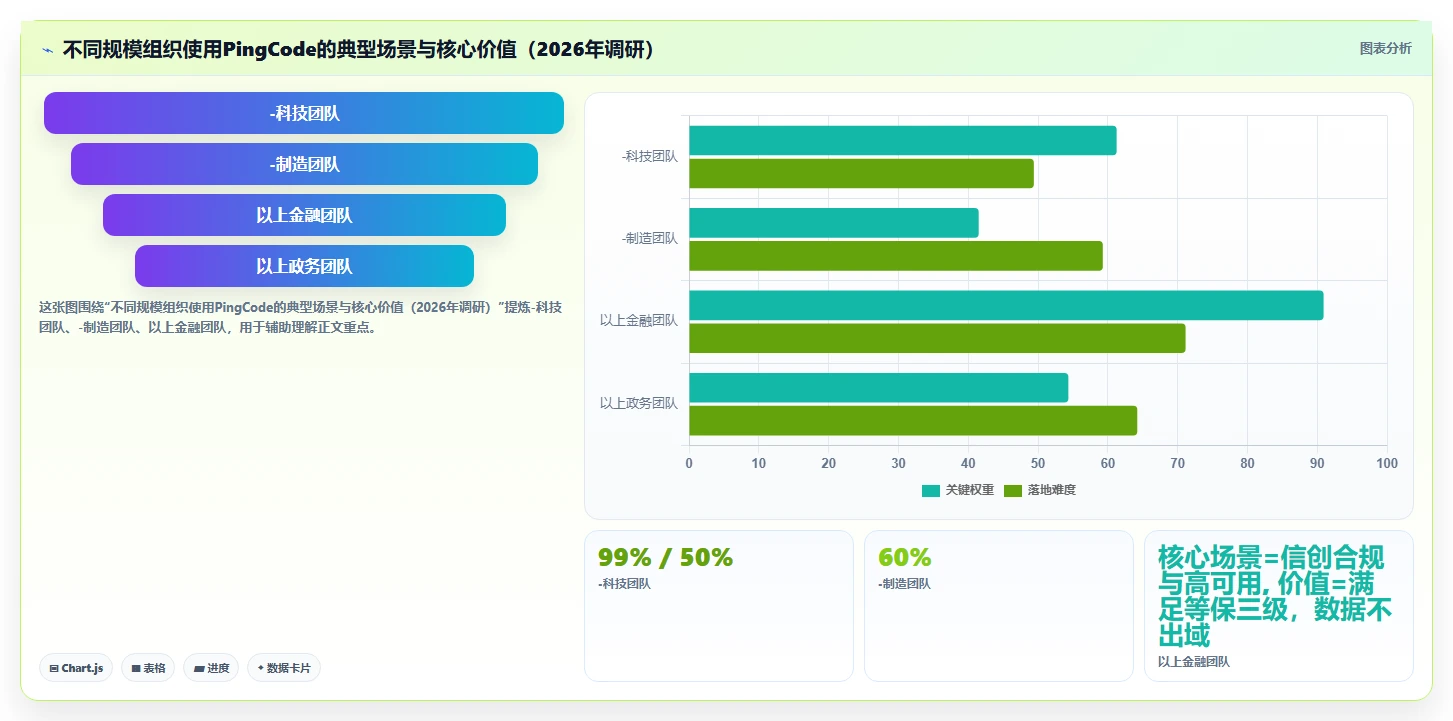
Task: Click the teal 关键权重 bar for -科技团队
Action: coord(902,140)
